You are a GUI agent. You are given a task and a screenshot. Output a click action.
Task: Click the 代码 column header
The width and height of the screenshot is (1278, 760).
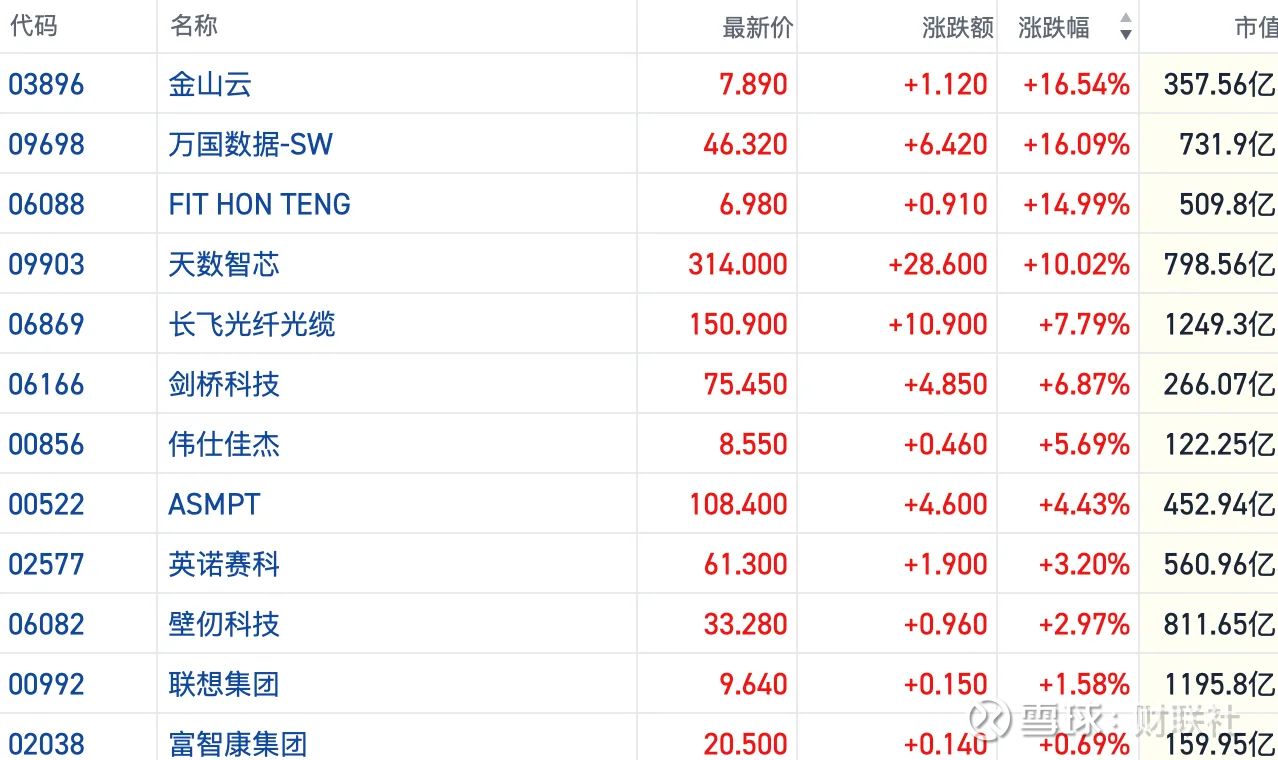click(33, 26)
